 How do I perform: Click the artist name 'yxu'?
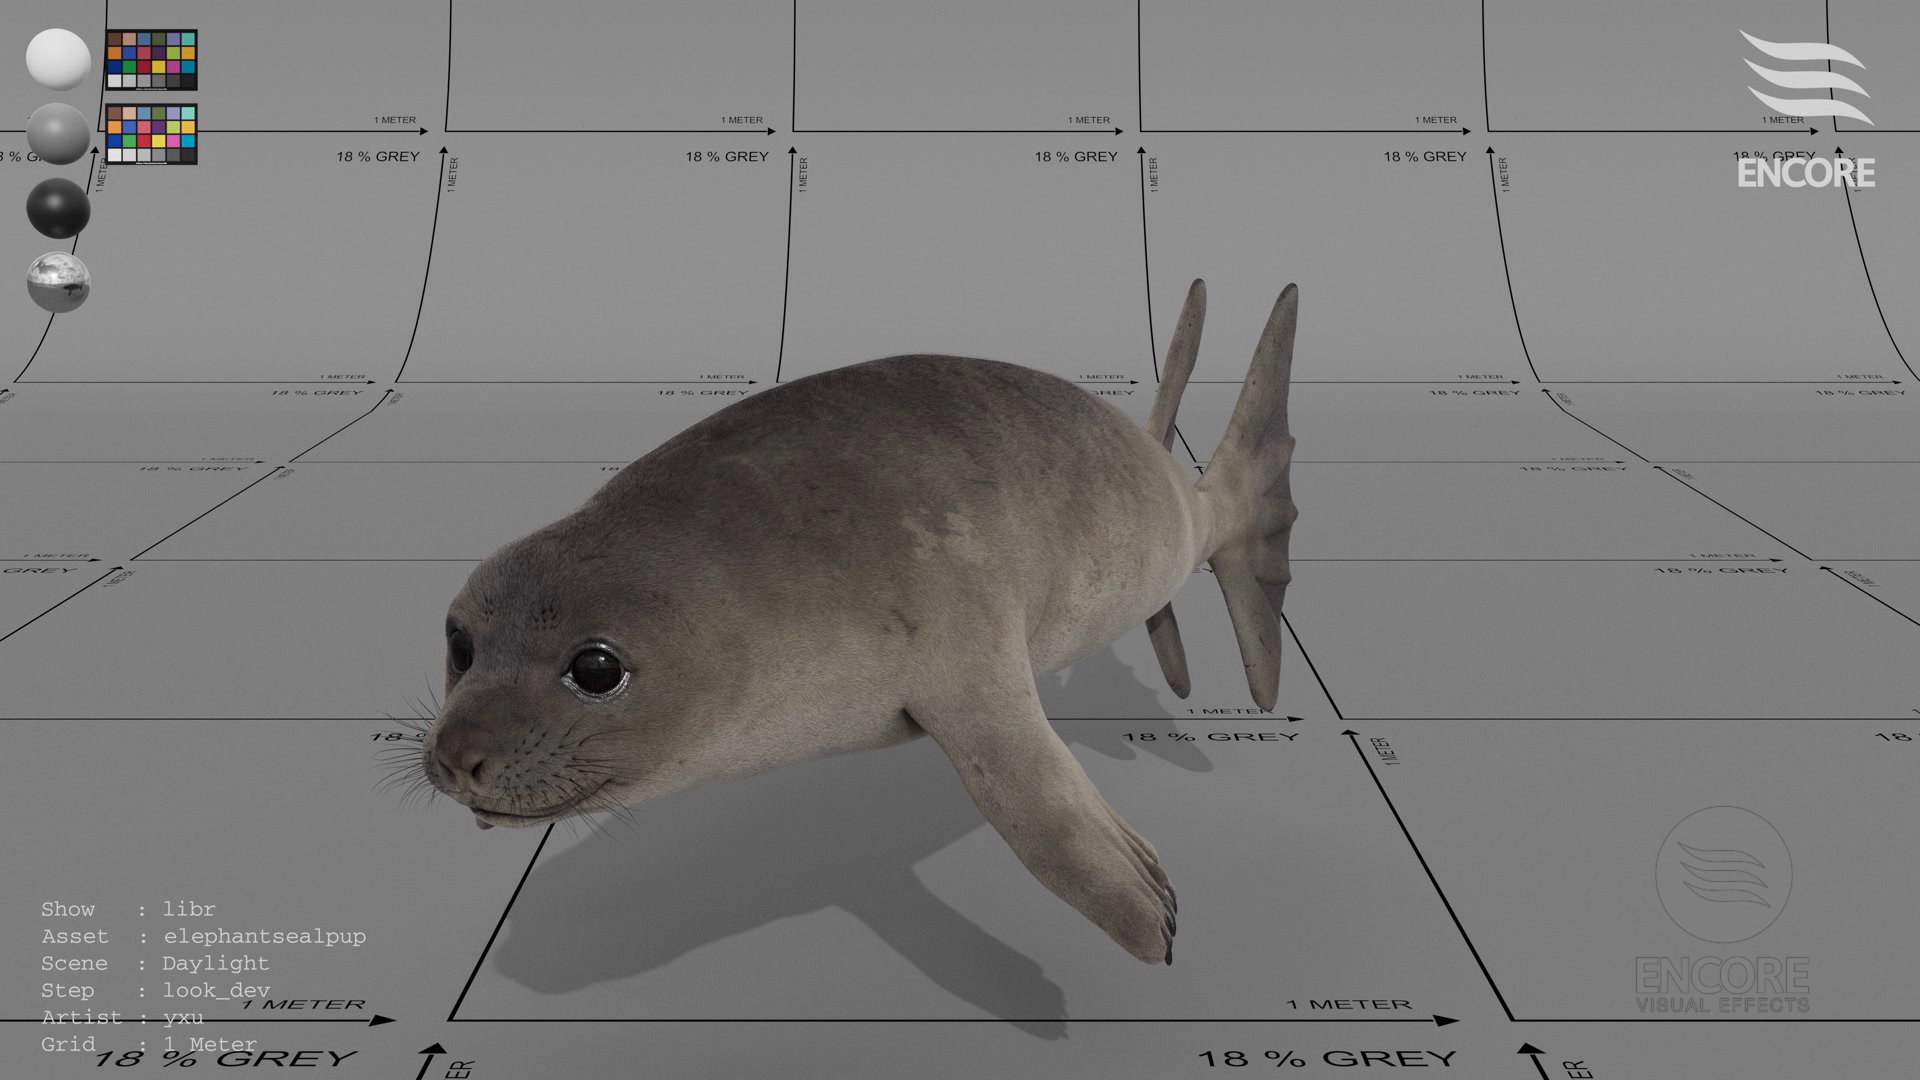[183, 1018]
